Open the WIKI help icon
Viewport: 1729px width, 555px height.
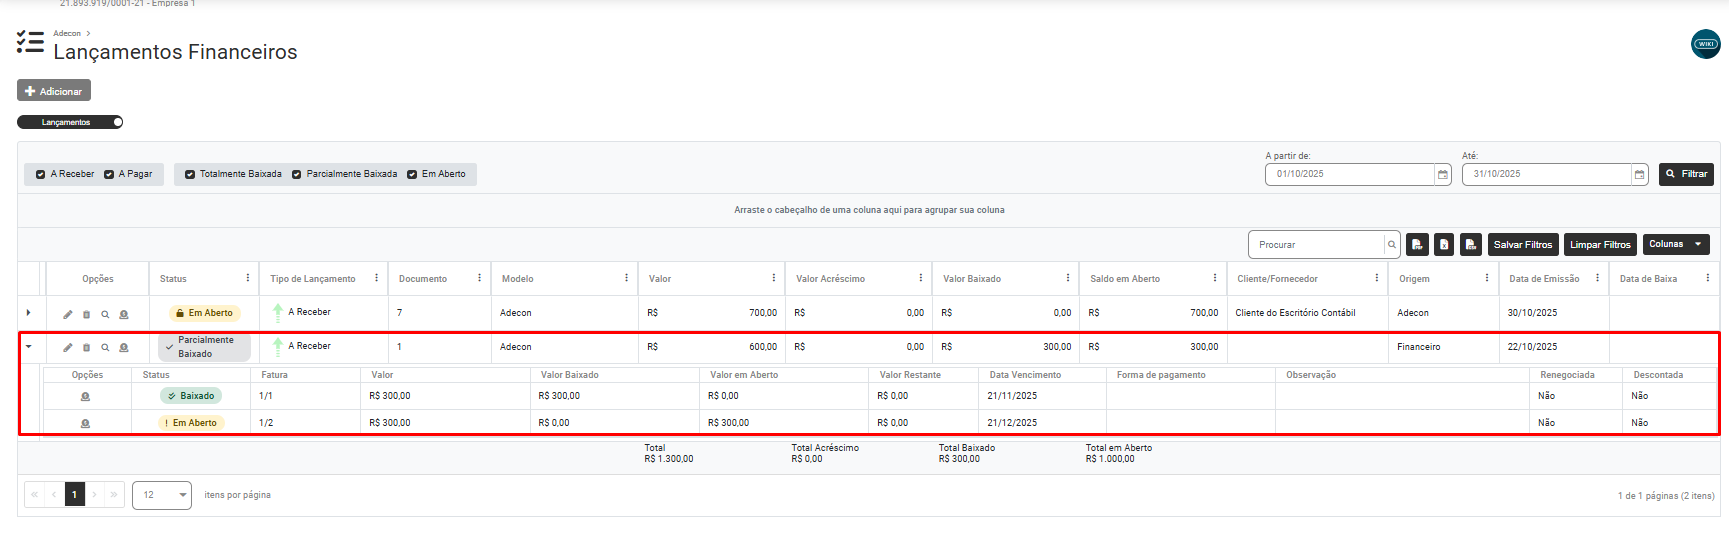(x=1705, y=44)
